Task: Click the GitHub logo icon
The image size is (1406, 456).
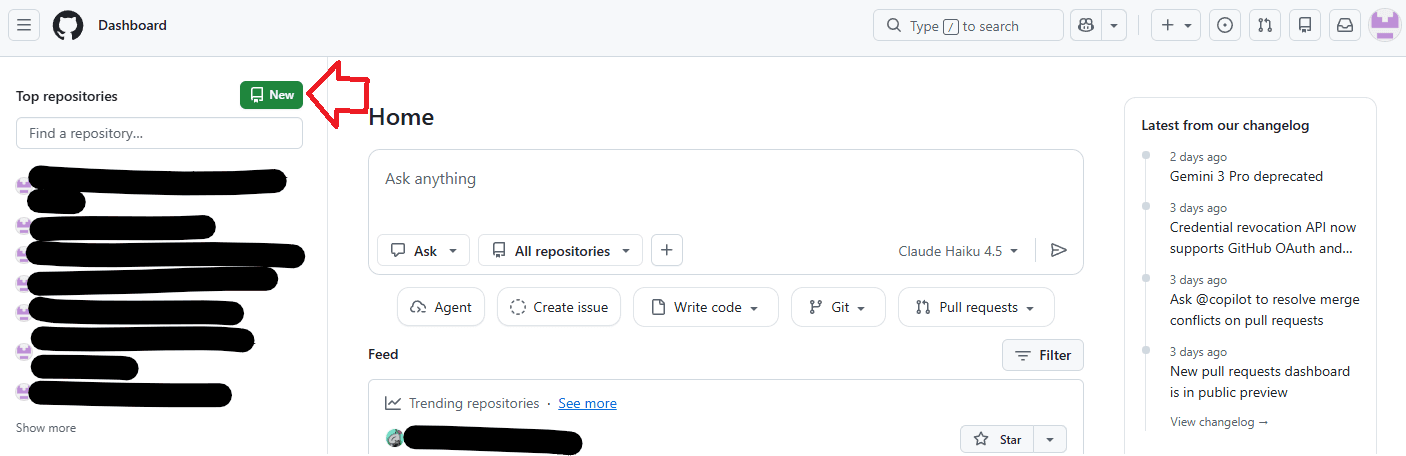Action: (68, 26)
